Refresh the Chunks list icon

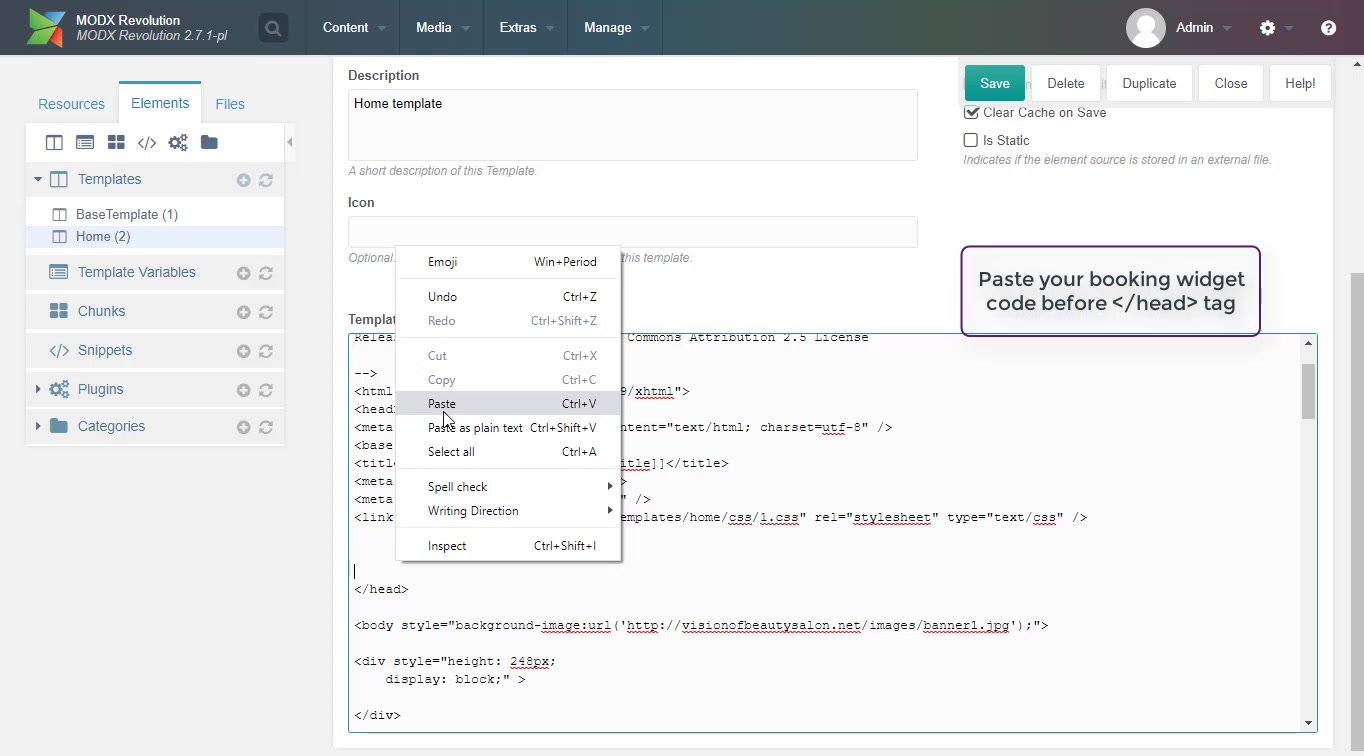[x=266, y=312]
